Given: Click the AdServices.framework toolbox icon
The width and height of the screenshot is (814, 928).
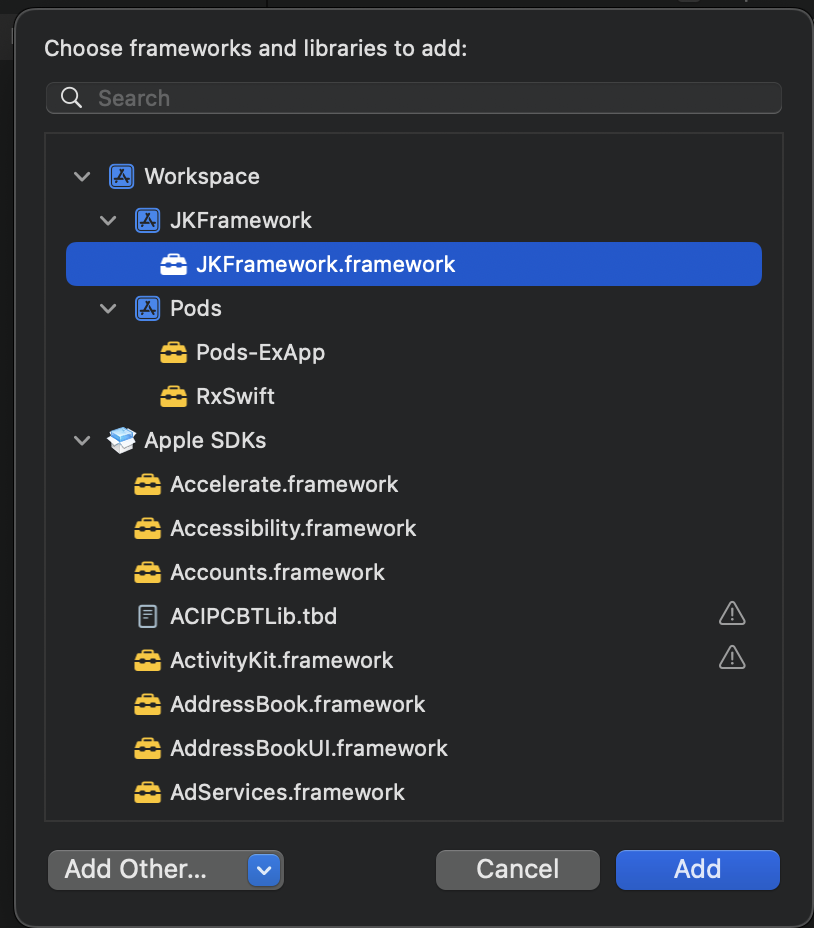Looking at the screenshot, I should click(147, 792).
